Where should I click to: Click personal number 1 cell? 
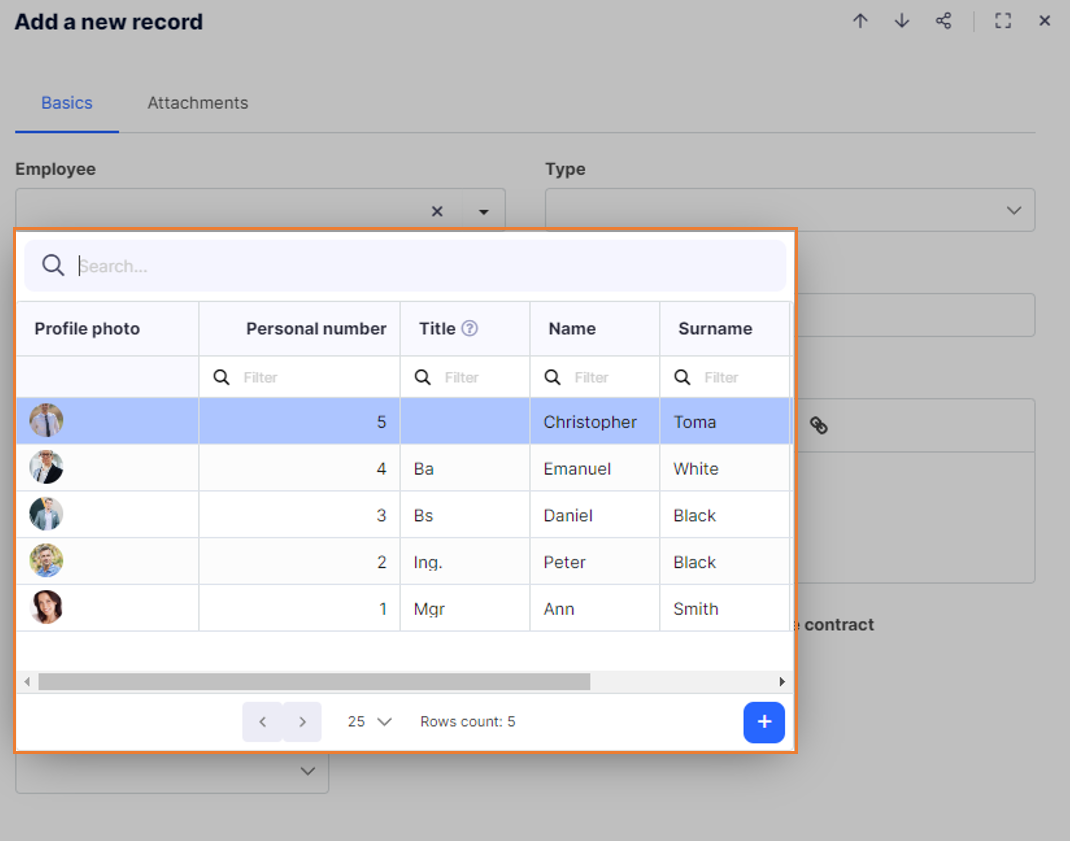(x=300, y=608)
